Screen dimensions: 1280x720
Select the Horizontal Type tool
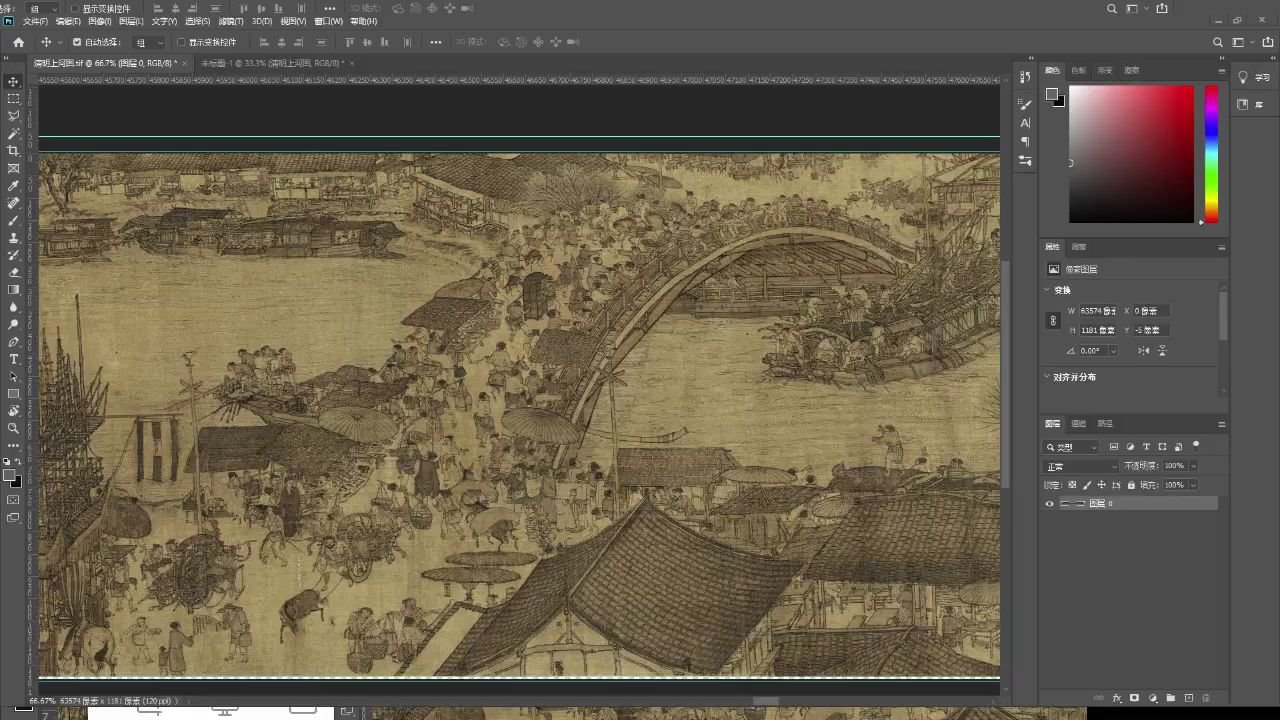click(13, 359)
